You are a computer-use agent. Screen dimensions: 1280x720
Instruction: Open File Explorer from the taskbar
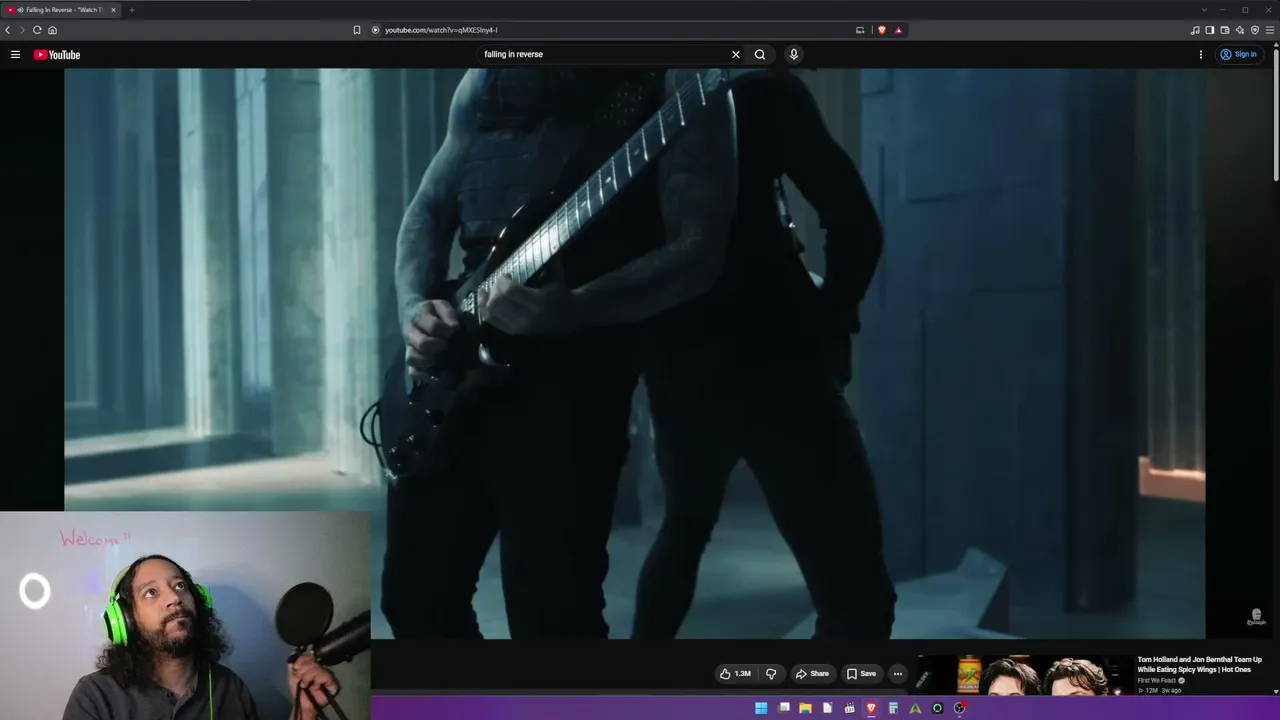805,708
